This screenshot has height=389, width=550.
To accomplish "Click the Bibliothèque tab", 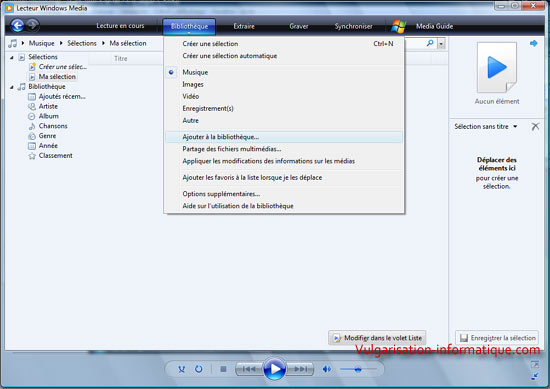I will pos(189,26).
